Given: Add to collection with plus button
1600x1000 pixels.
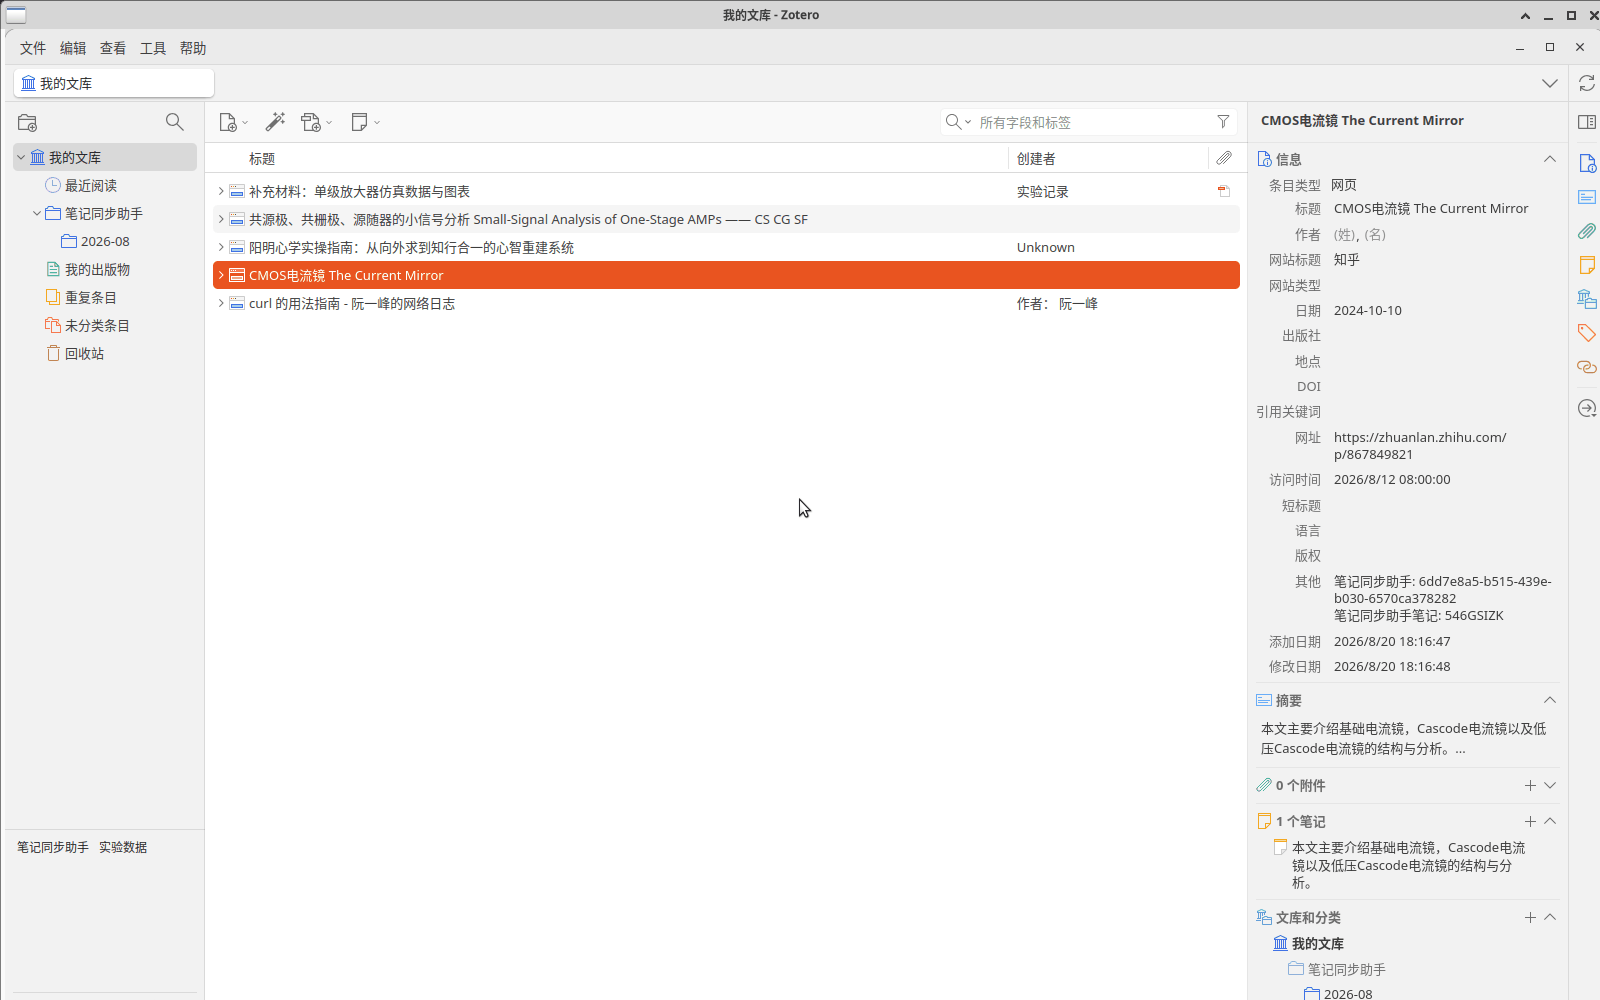Looking at the screenshot, I should click(x=1530, y=917).
